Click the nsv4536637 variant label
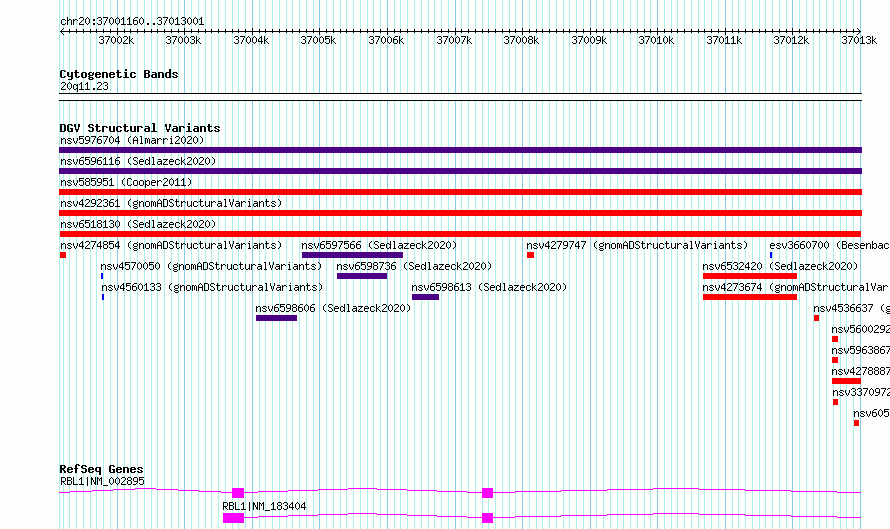Screen dimensions: 890x529 tap(851, 308)
